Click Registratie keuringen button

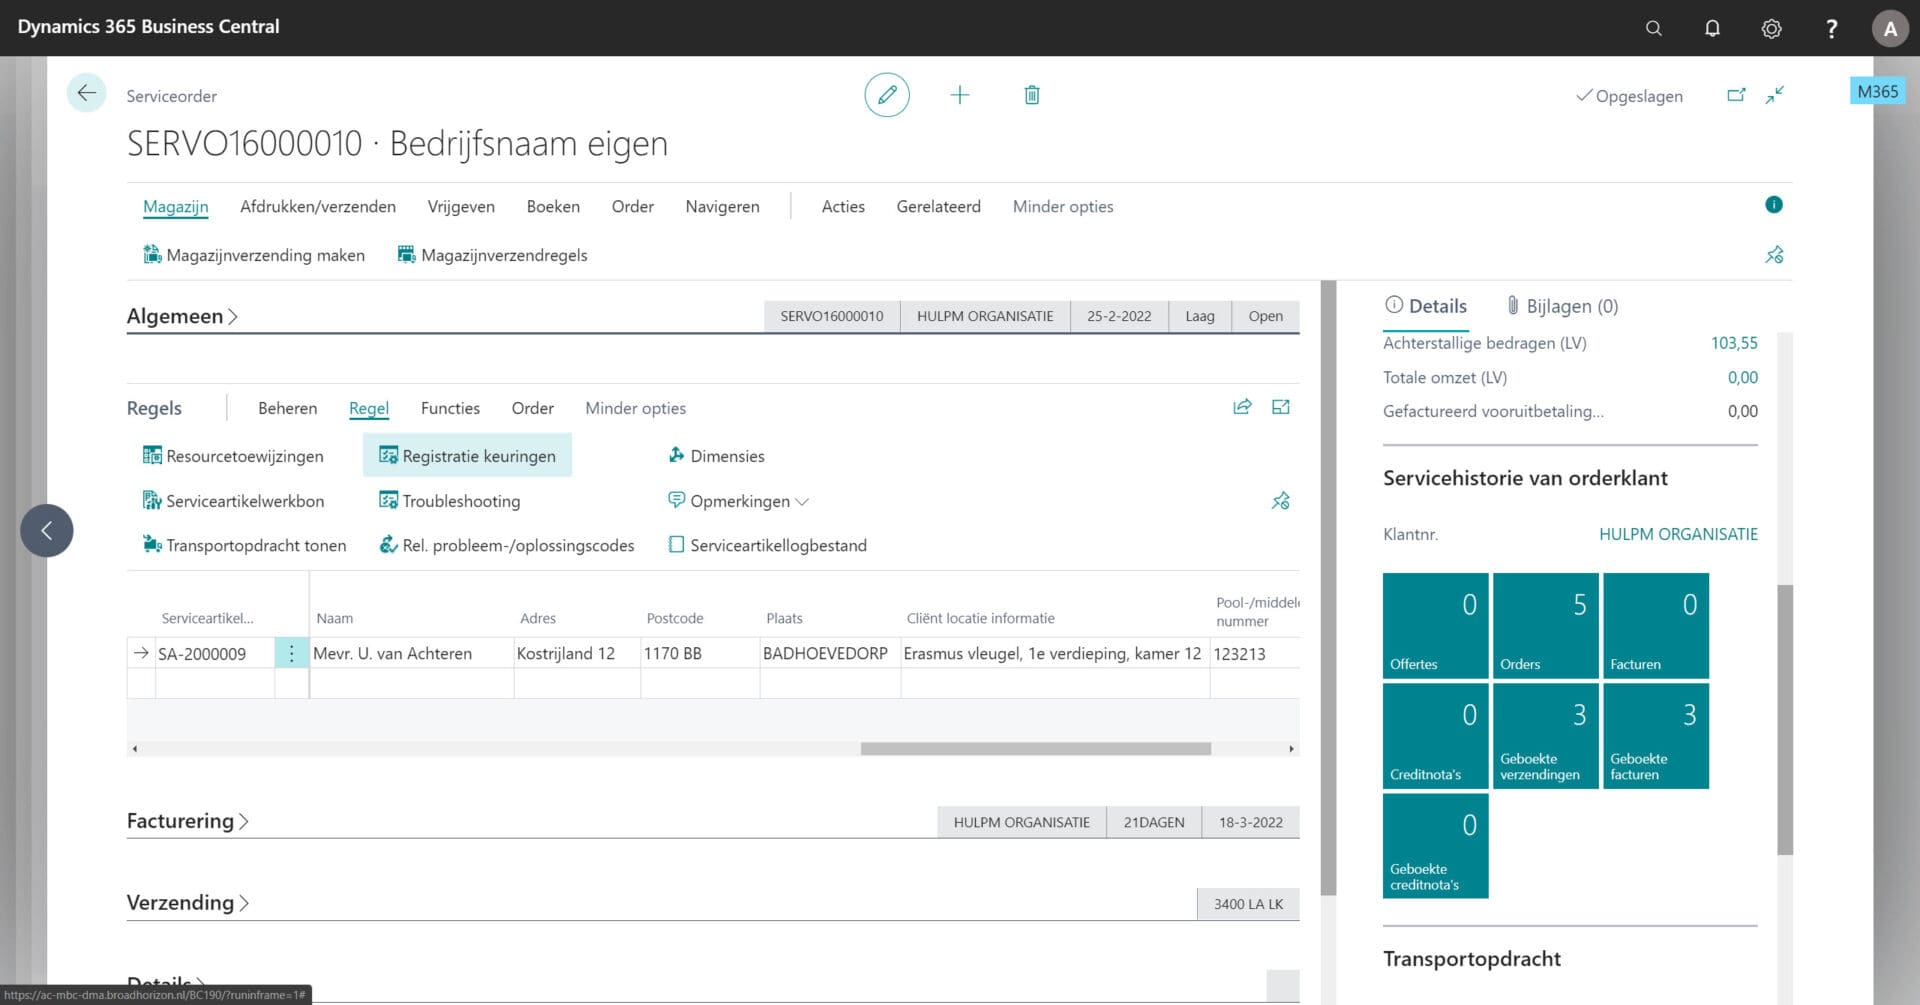[x=467, y=456]
